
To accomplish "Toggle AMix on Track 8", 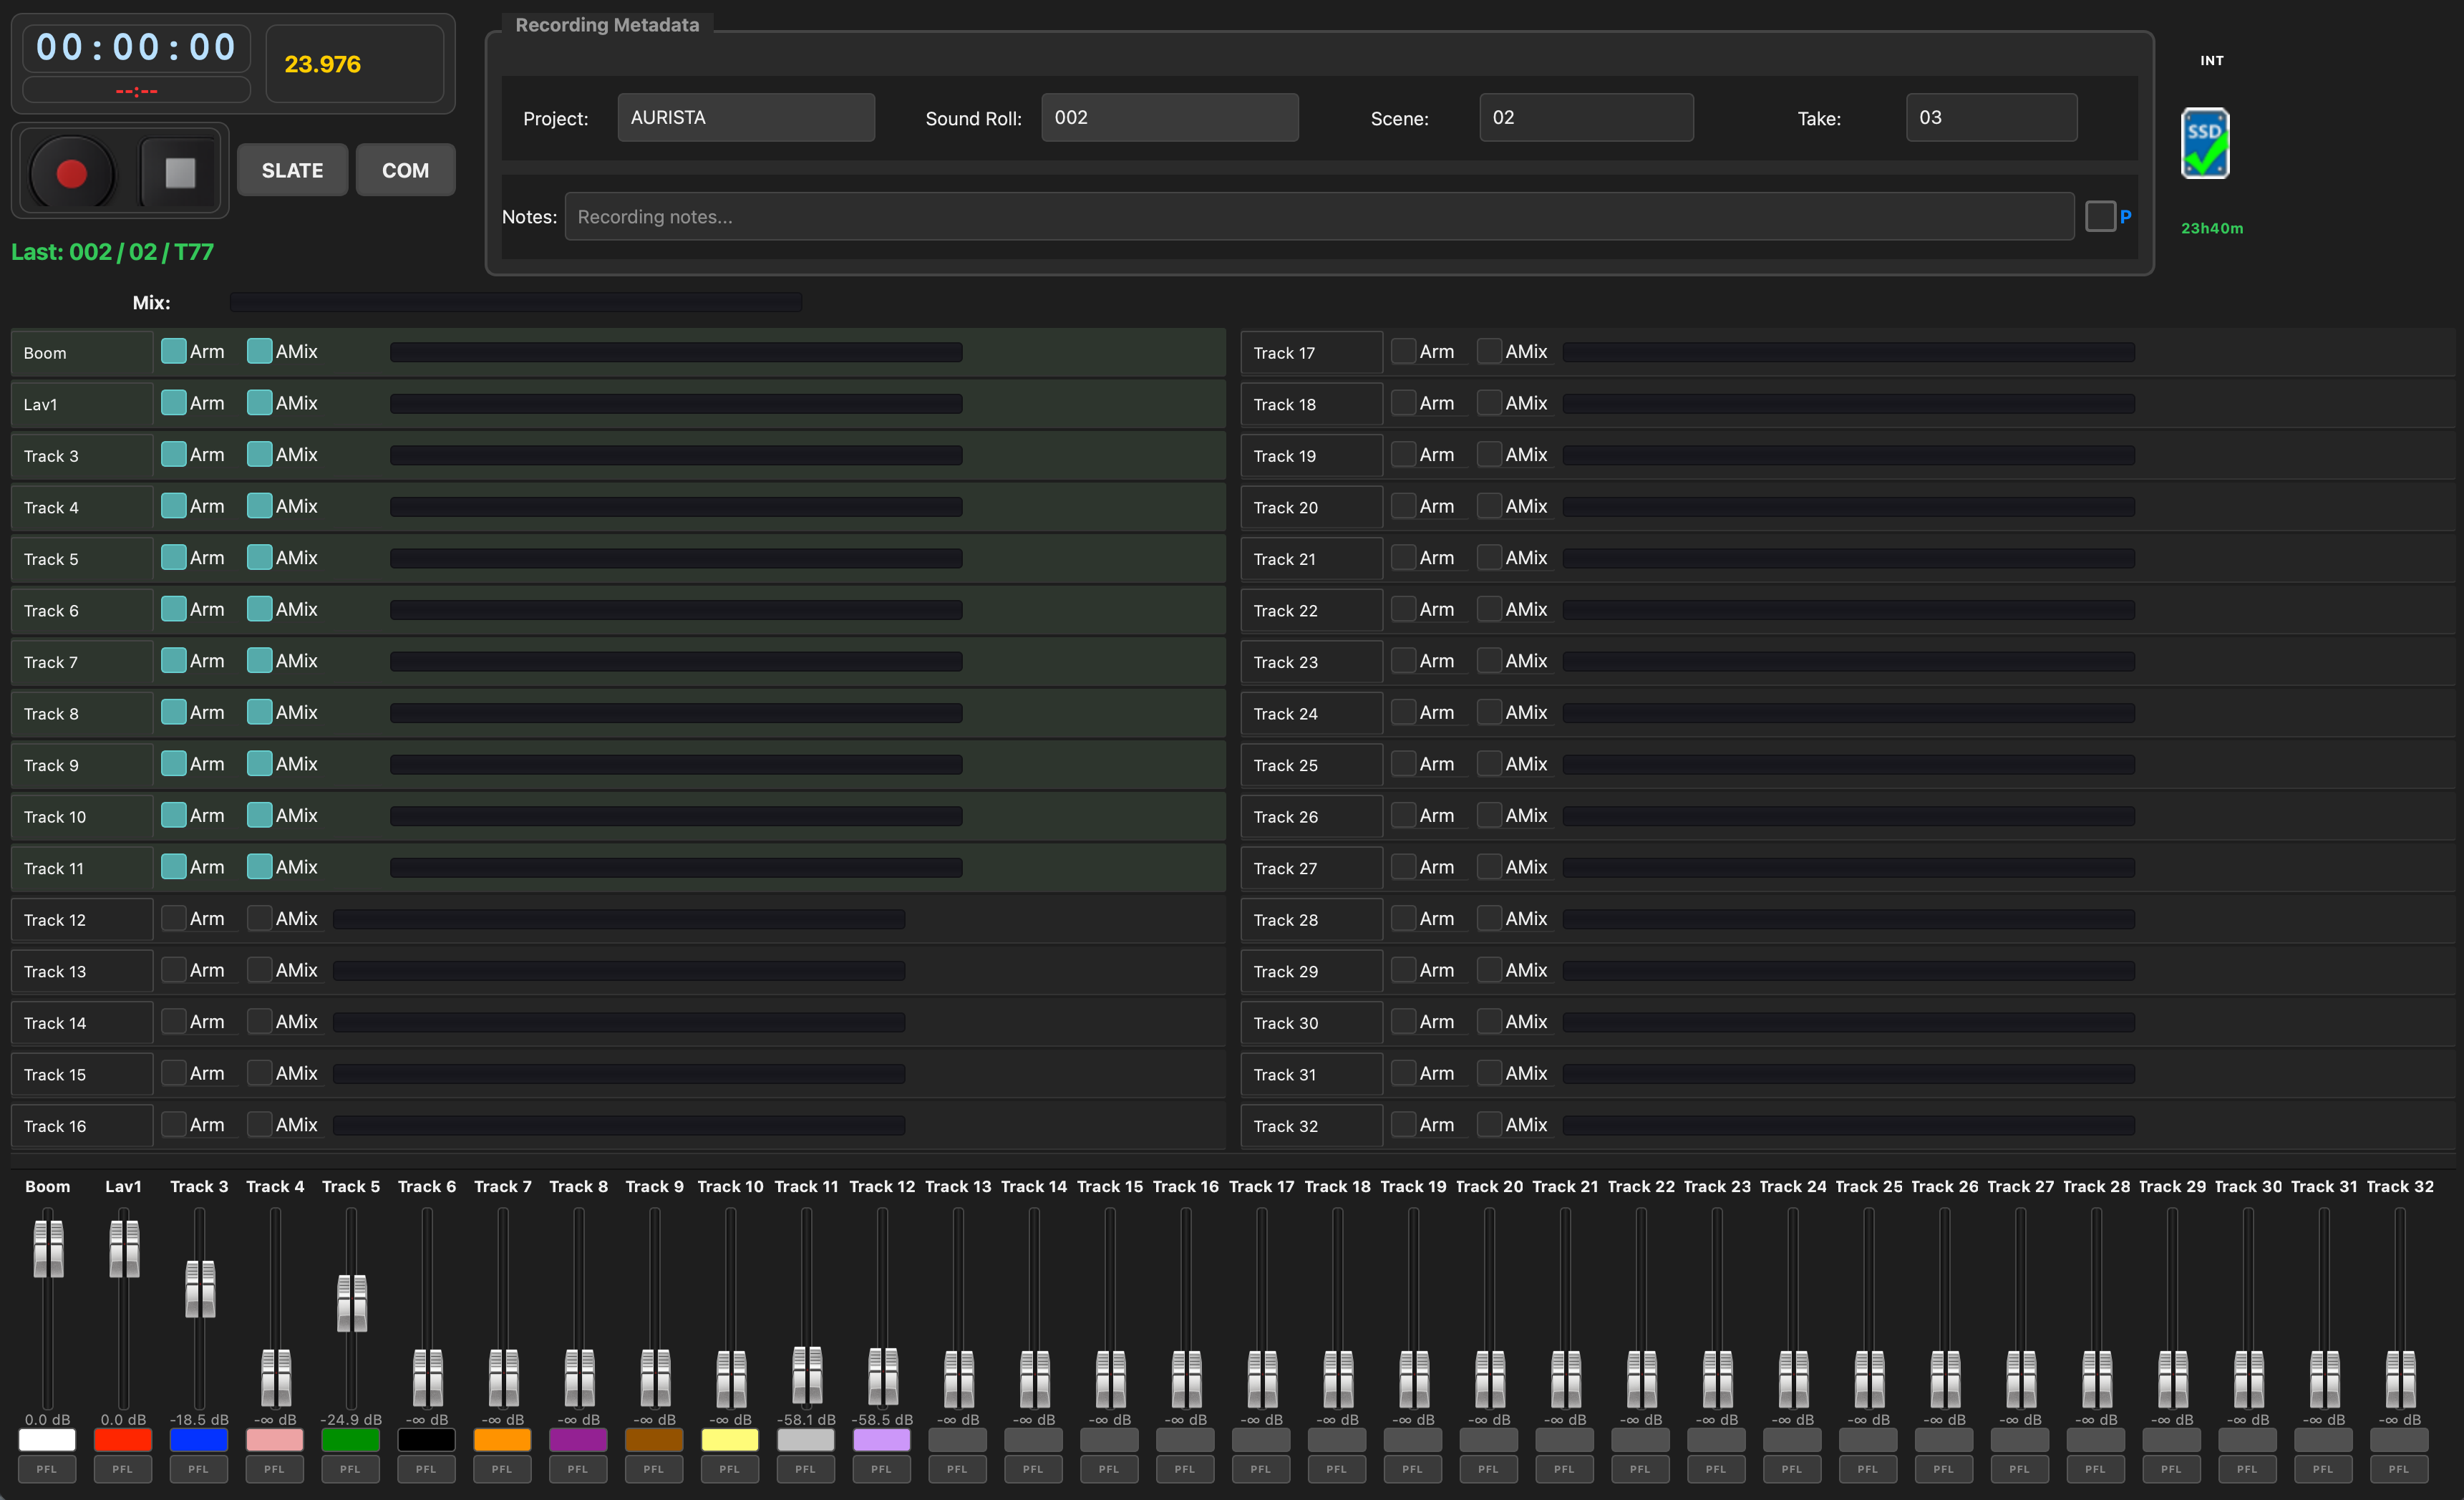I will tap(260, 712).
